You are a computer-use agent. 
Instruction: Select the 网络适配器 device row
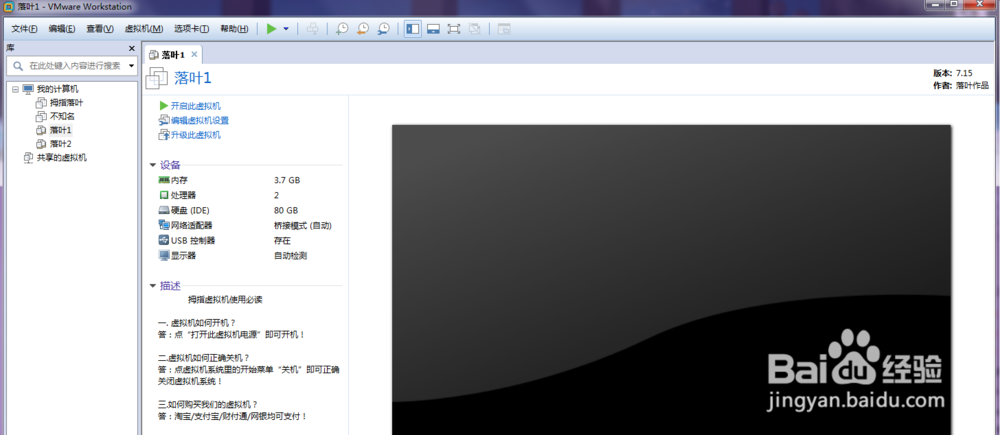coord(249,226)
